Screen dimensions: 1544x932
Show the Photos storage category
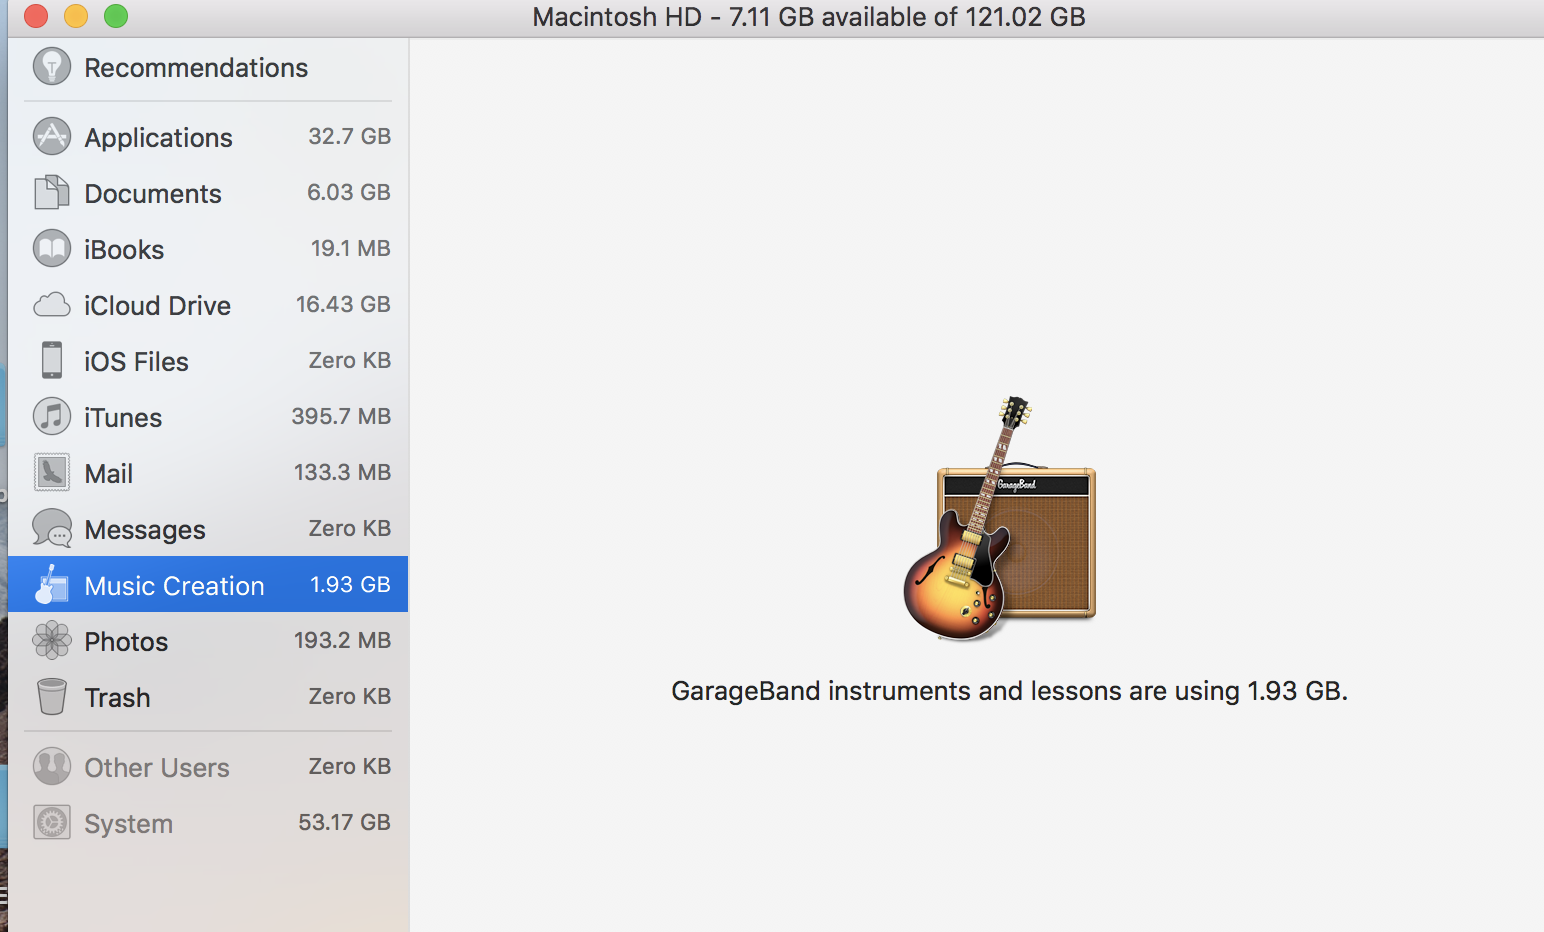coord(208,640)
